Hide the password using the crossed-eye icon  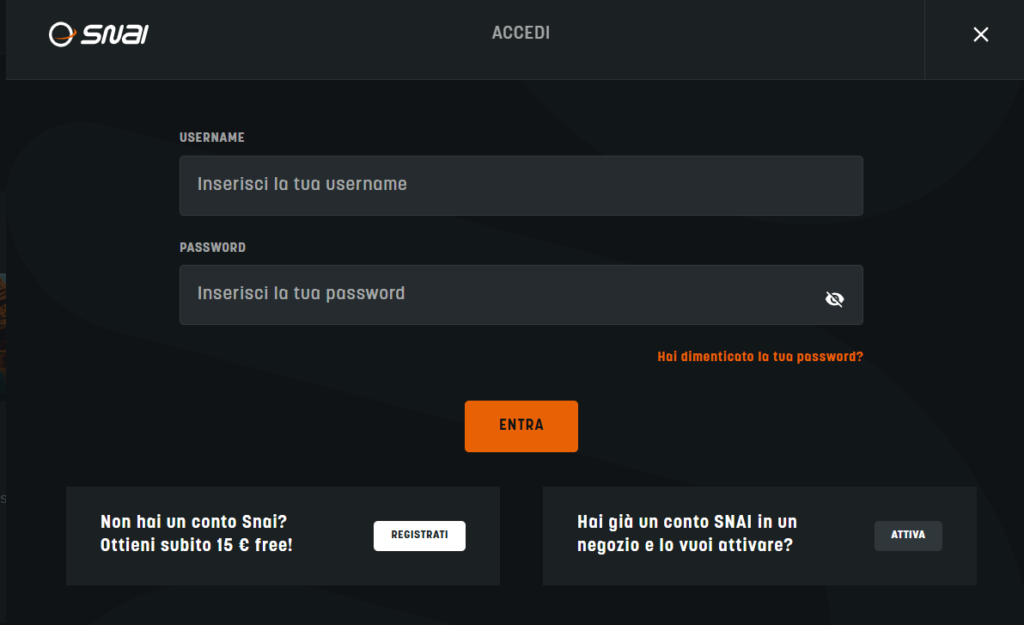[x=835, y=297]
